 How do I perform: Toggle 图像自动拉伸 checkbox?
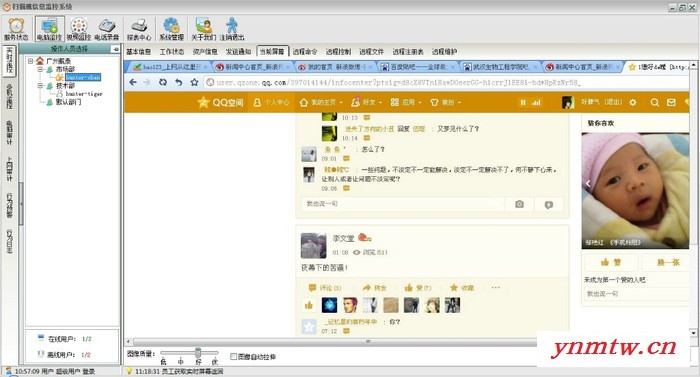tap(233, 356)
